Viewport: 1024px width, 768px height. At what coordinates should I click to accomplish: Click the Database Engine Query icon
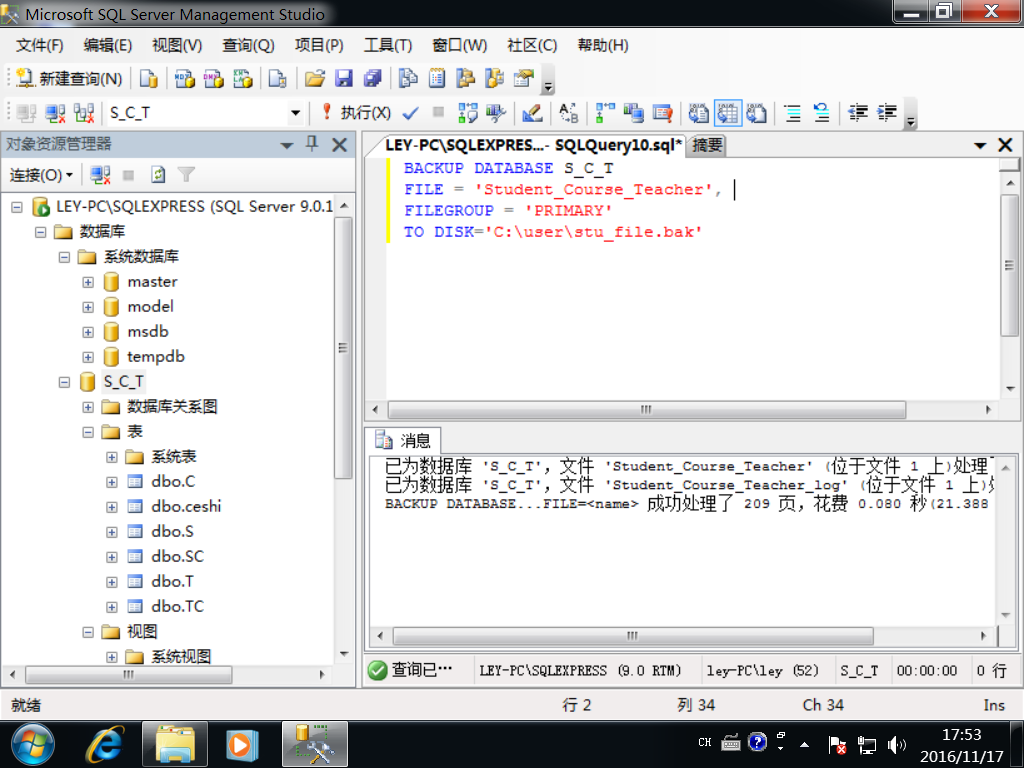(x=149, y=79)
